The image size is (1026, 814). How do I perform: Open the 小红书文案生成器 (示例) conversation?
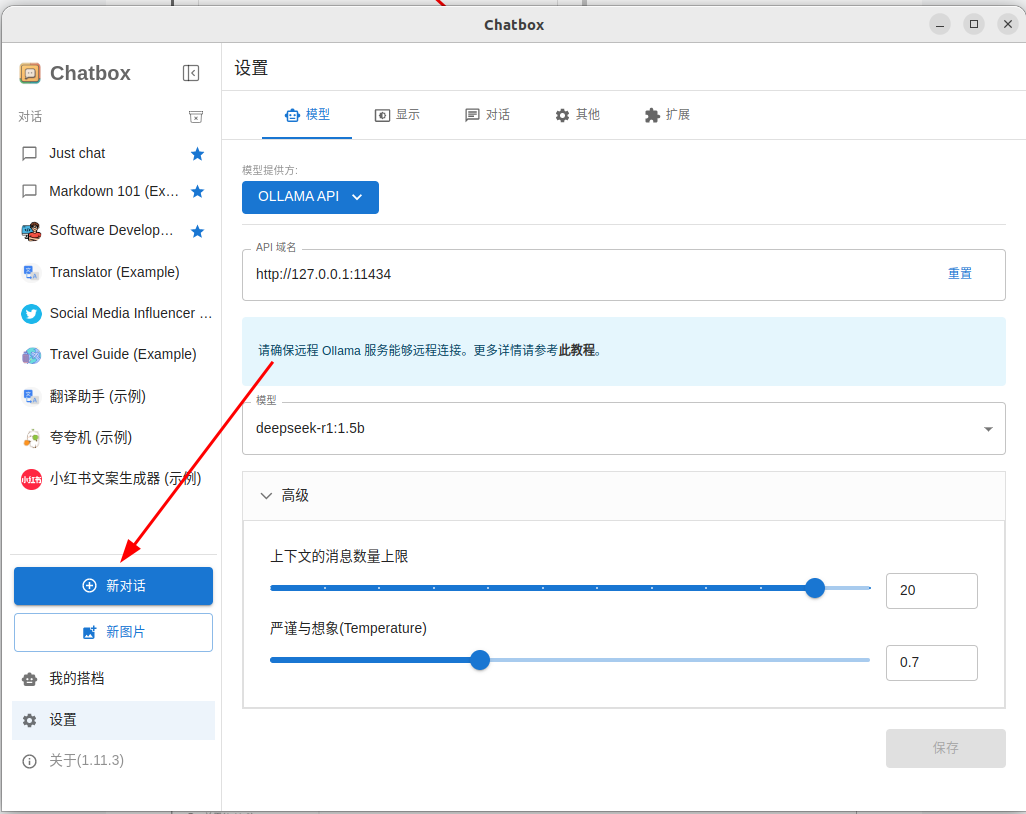tap(113, 479)
